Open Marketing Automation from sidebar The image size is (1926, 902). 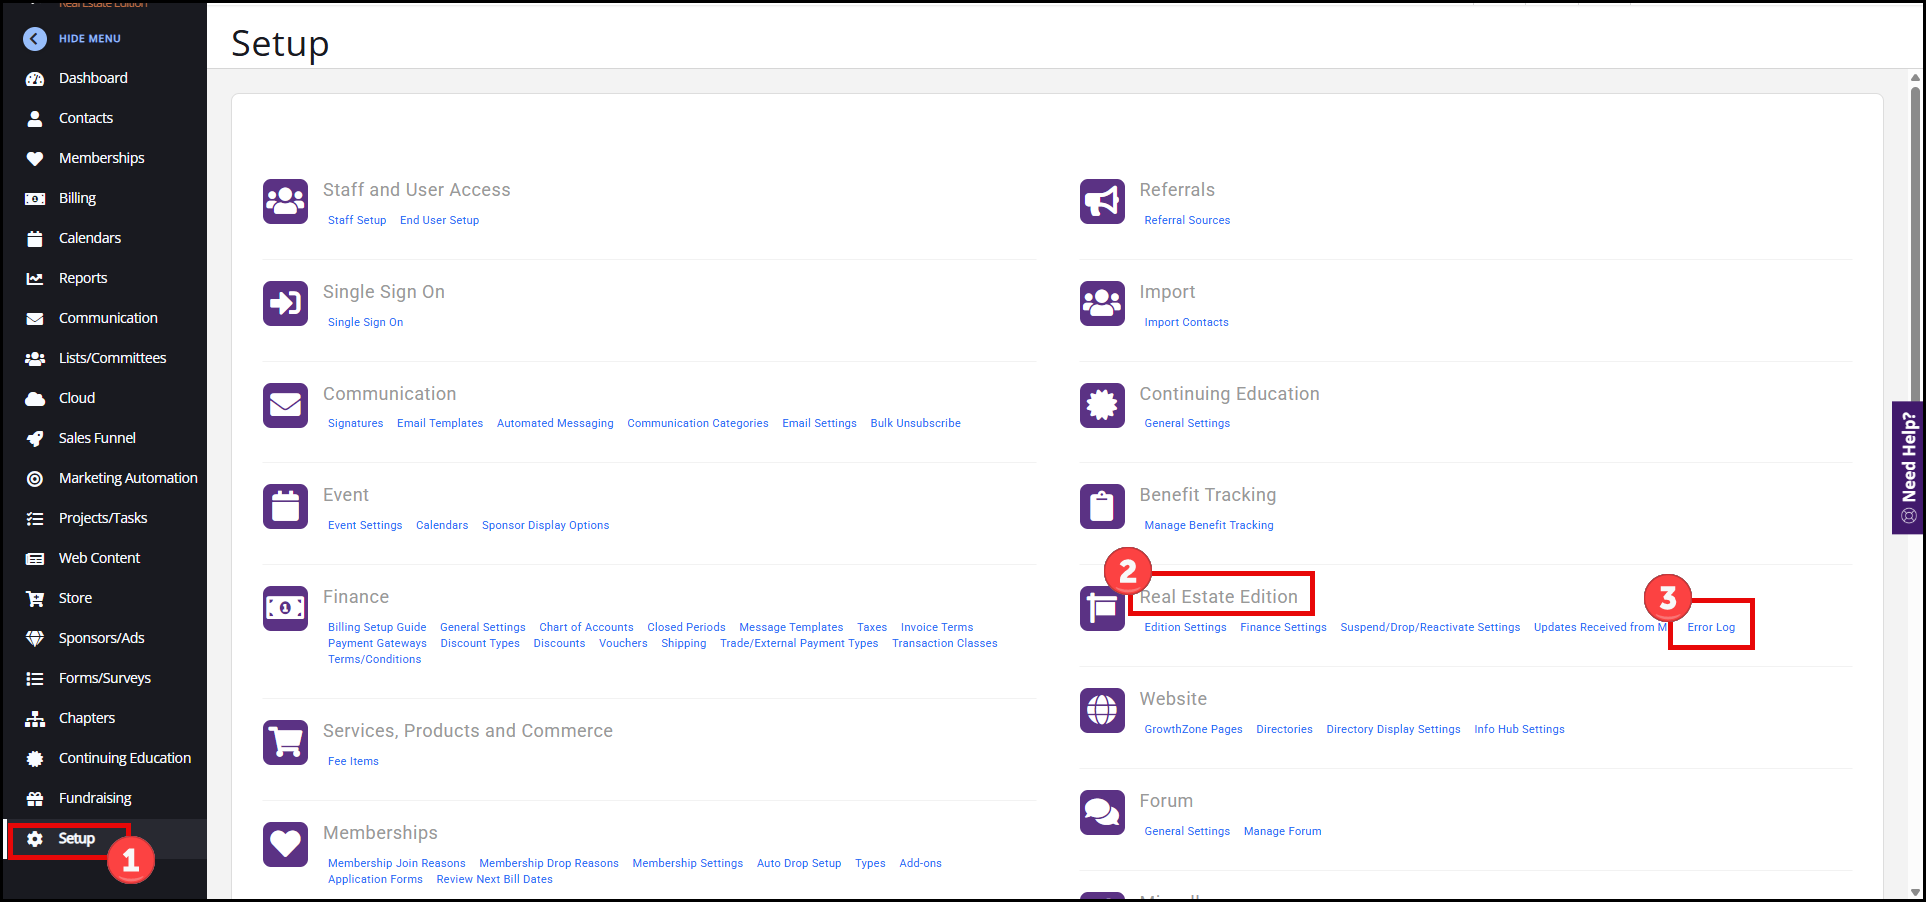(x=128, y=478)
